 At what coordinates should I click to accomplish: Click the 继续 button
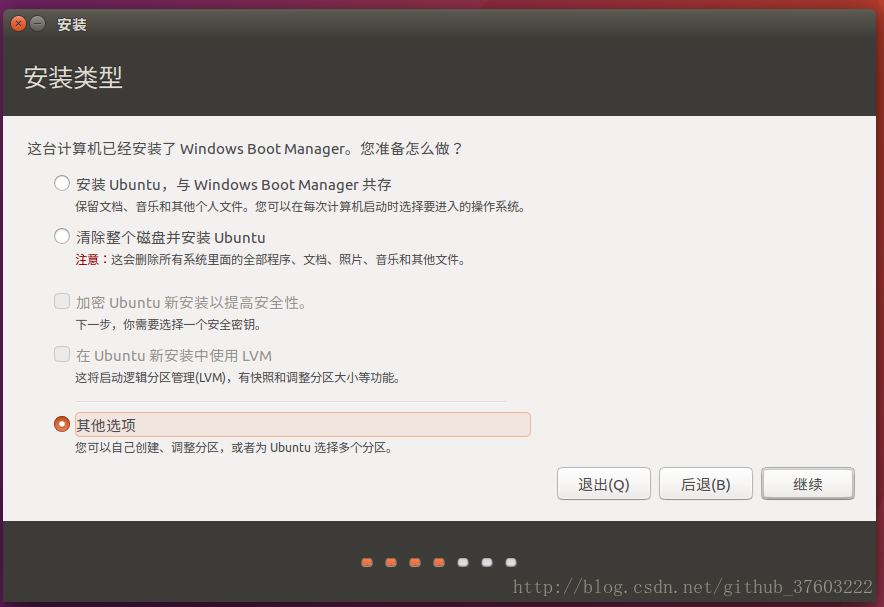807,484
